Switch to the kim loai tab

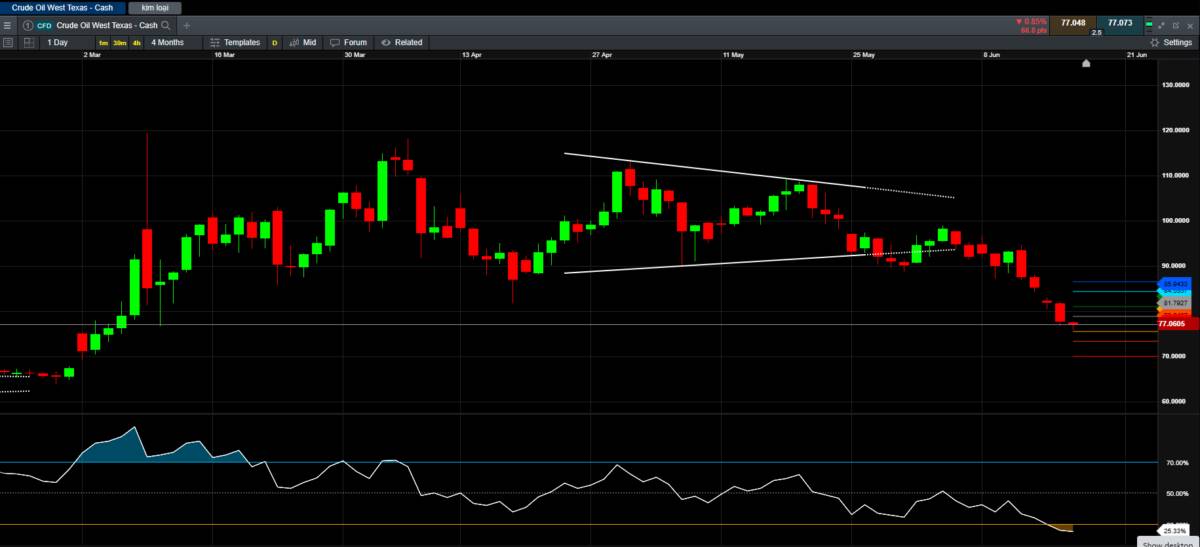tap(153, 7)
